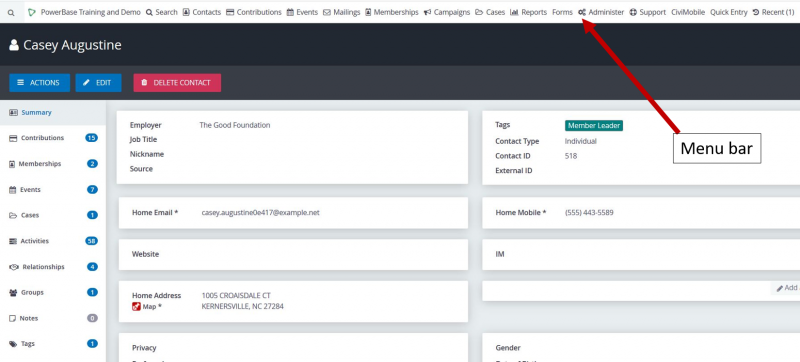Image resolution: width=800 pixels, height=362 pixels.
Task: Open the Contributions menu
Action: coord(254,12)
